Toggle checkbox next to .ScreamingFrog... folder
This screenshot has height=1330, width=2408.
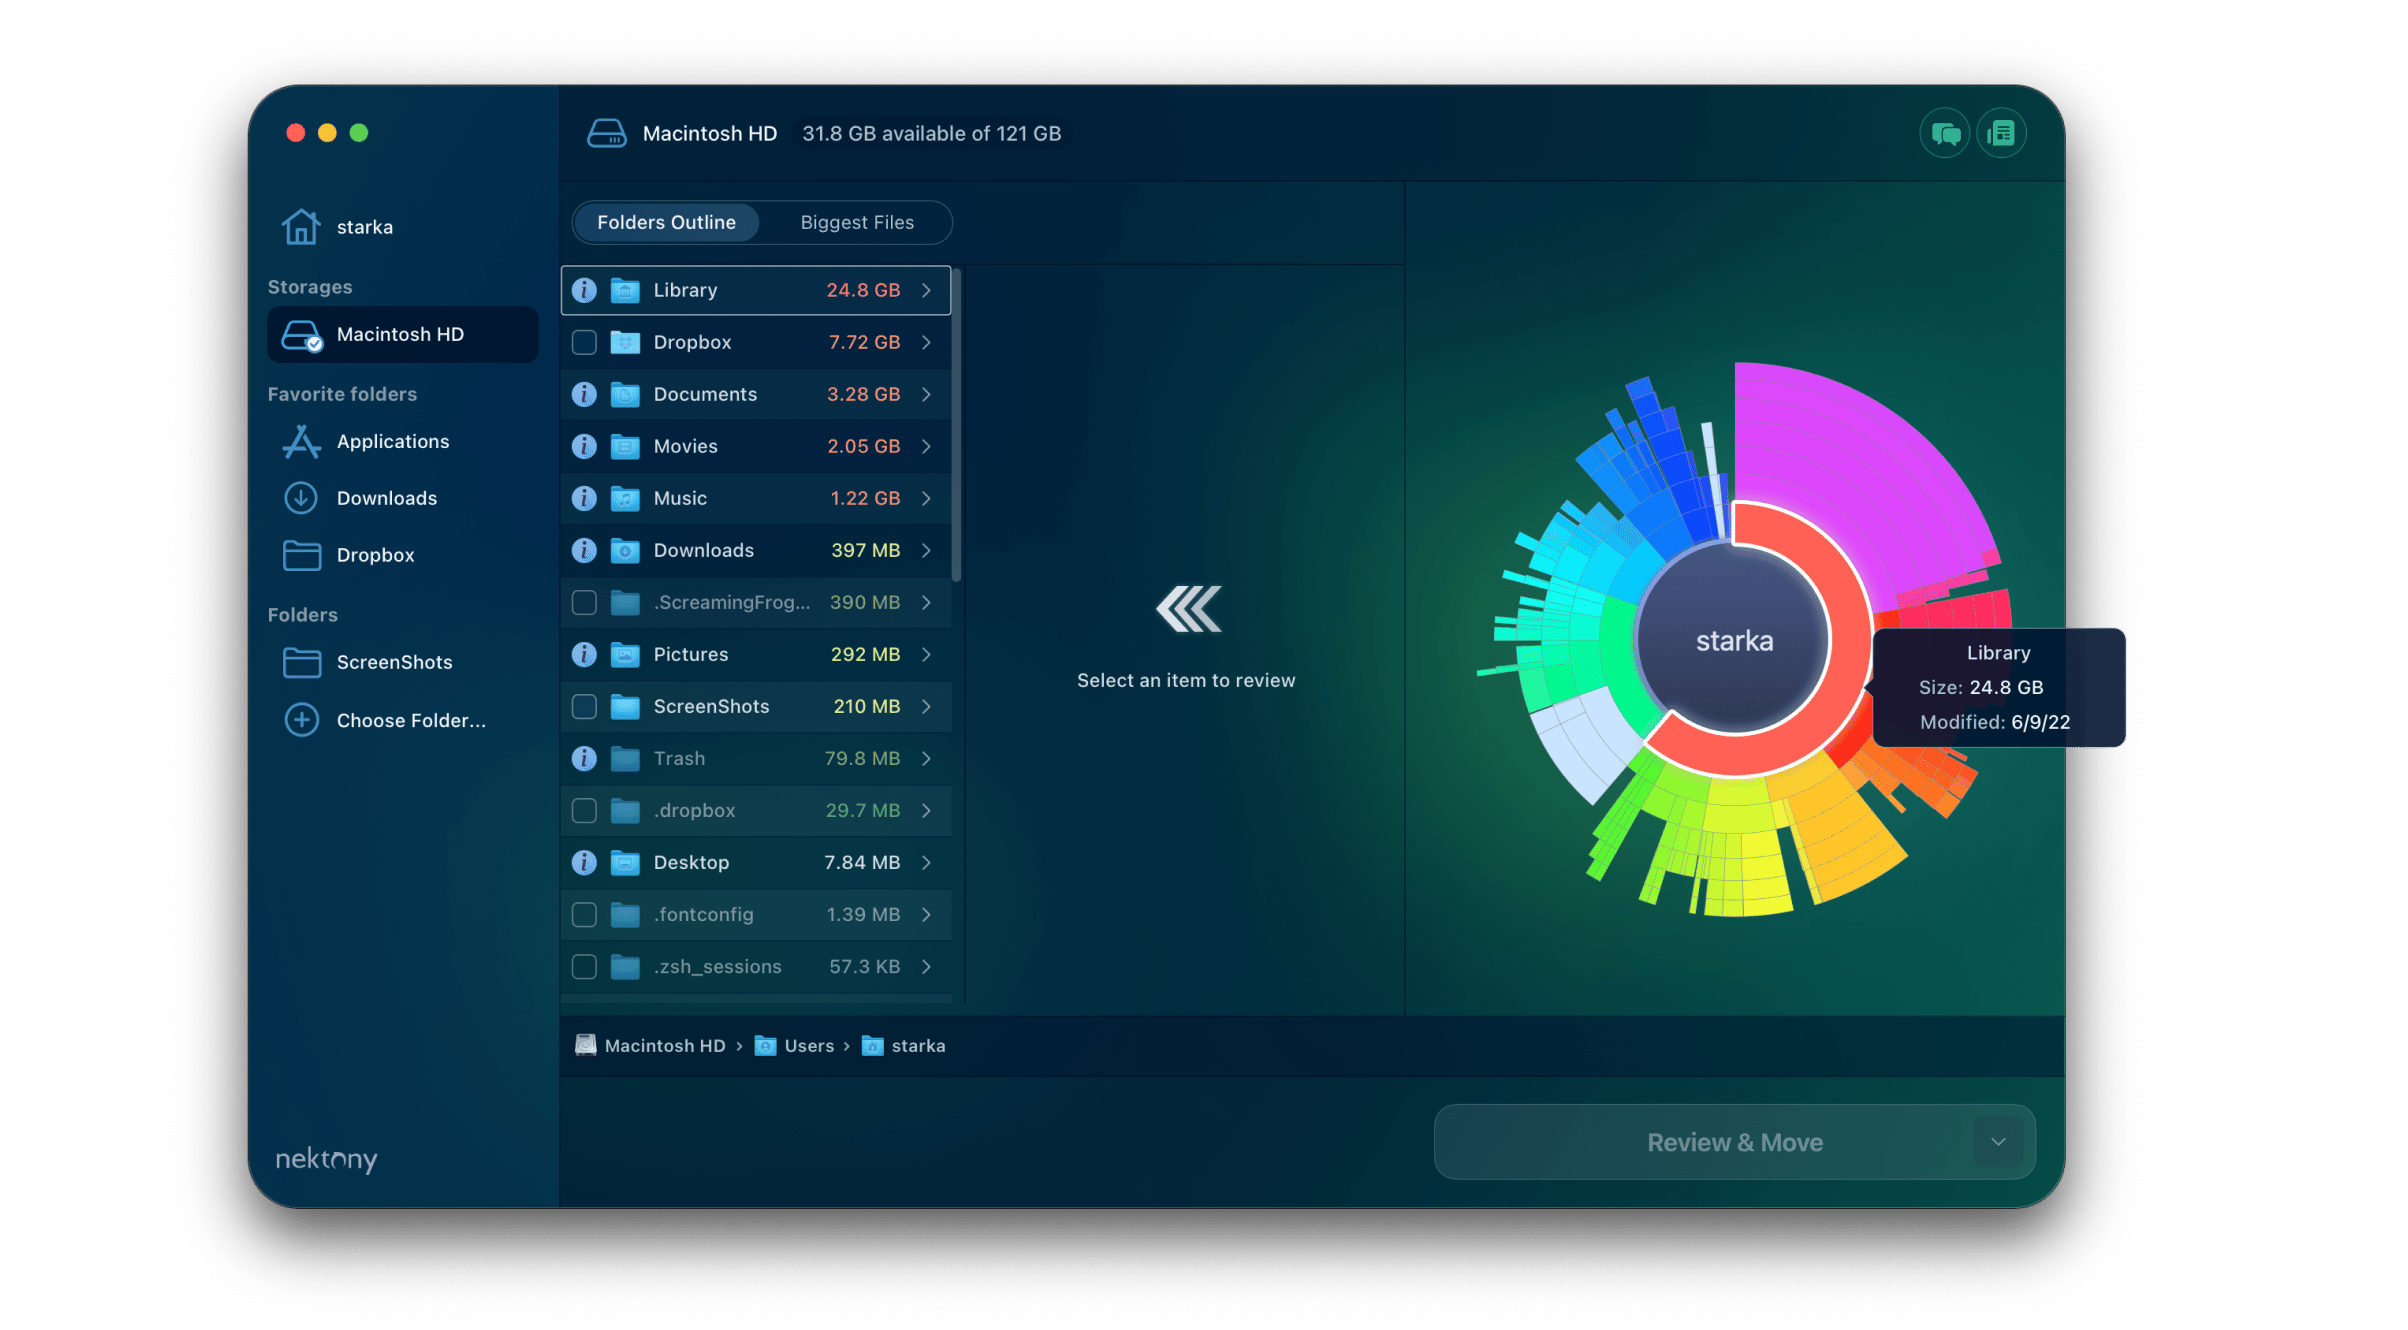[584, 601]
